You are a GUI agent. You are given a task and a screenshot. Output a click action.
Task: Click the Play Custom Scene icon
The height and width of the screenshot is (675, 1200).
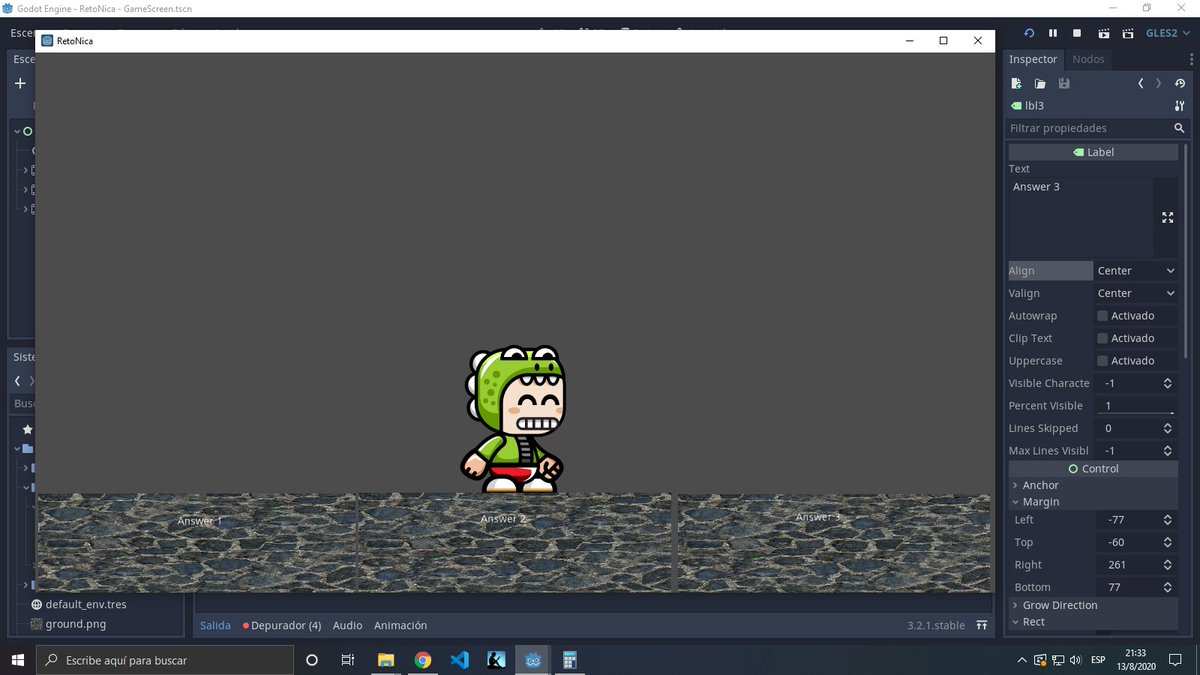(1128, 33)
